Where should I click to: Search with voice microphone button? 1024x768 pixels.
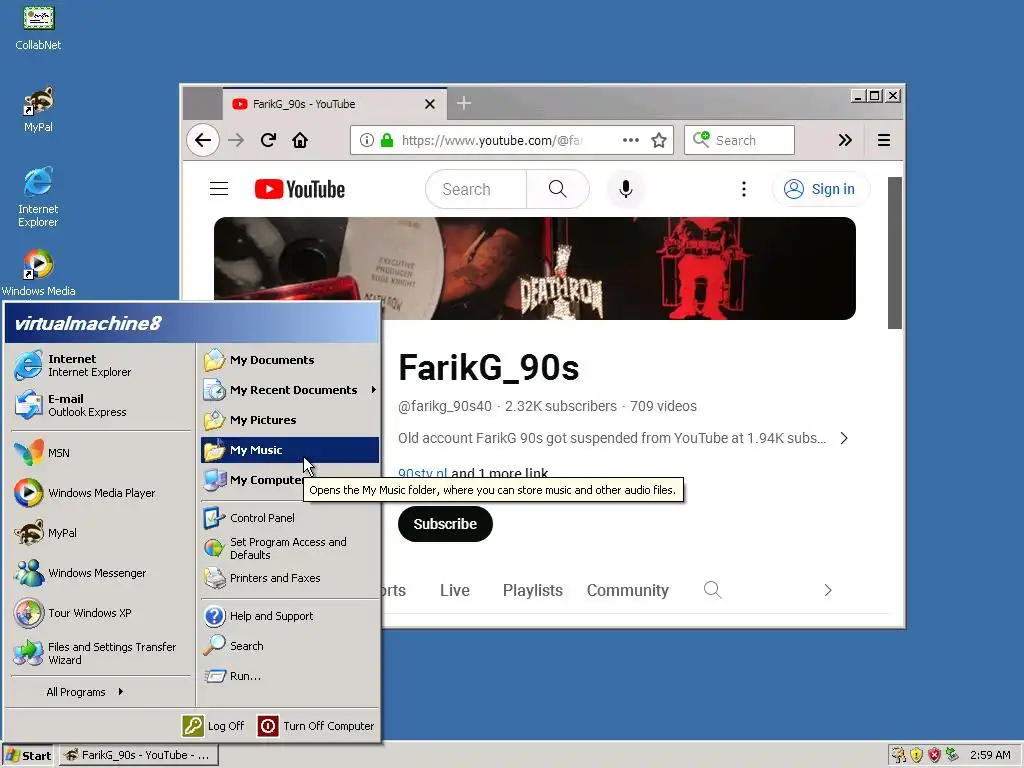pyautogui.click(x=625, y=189)
